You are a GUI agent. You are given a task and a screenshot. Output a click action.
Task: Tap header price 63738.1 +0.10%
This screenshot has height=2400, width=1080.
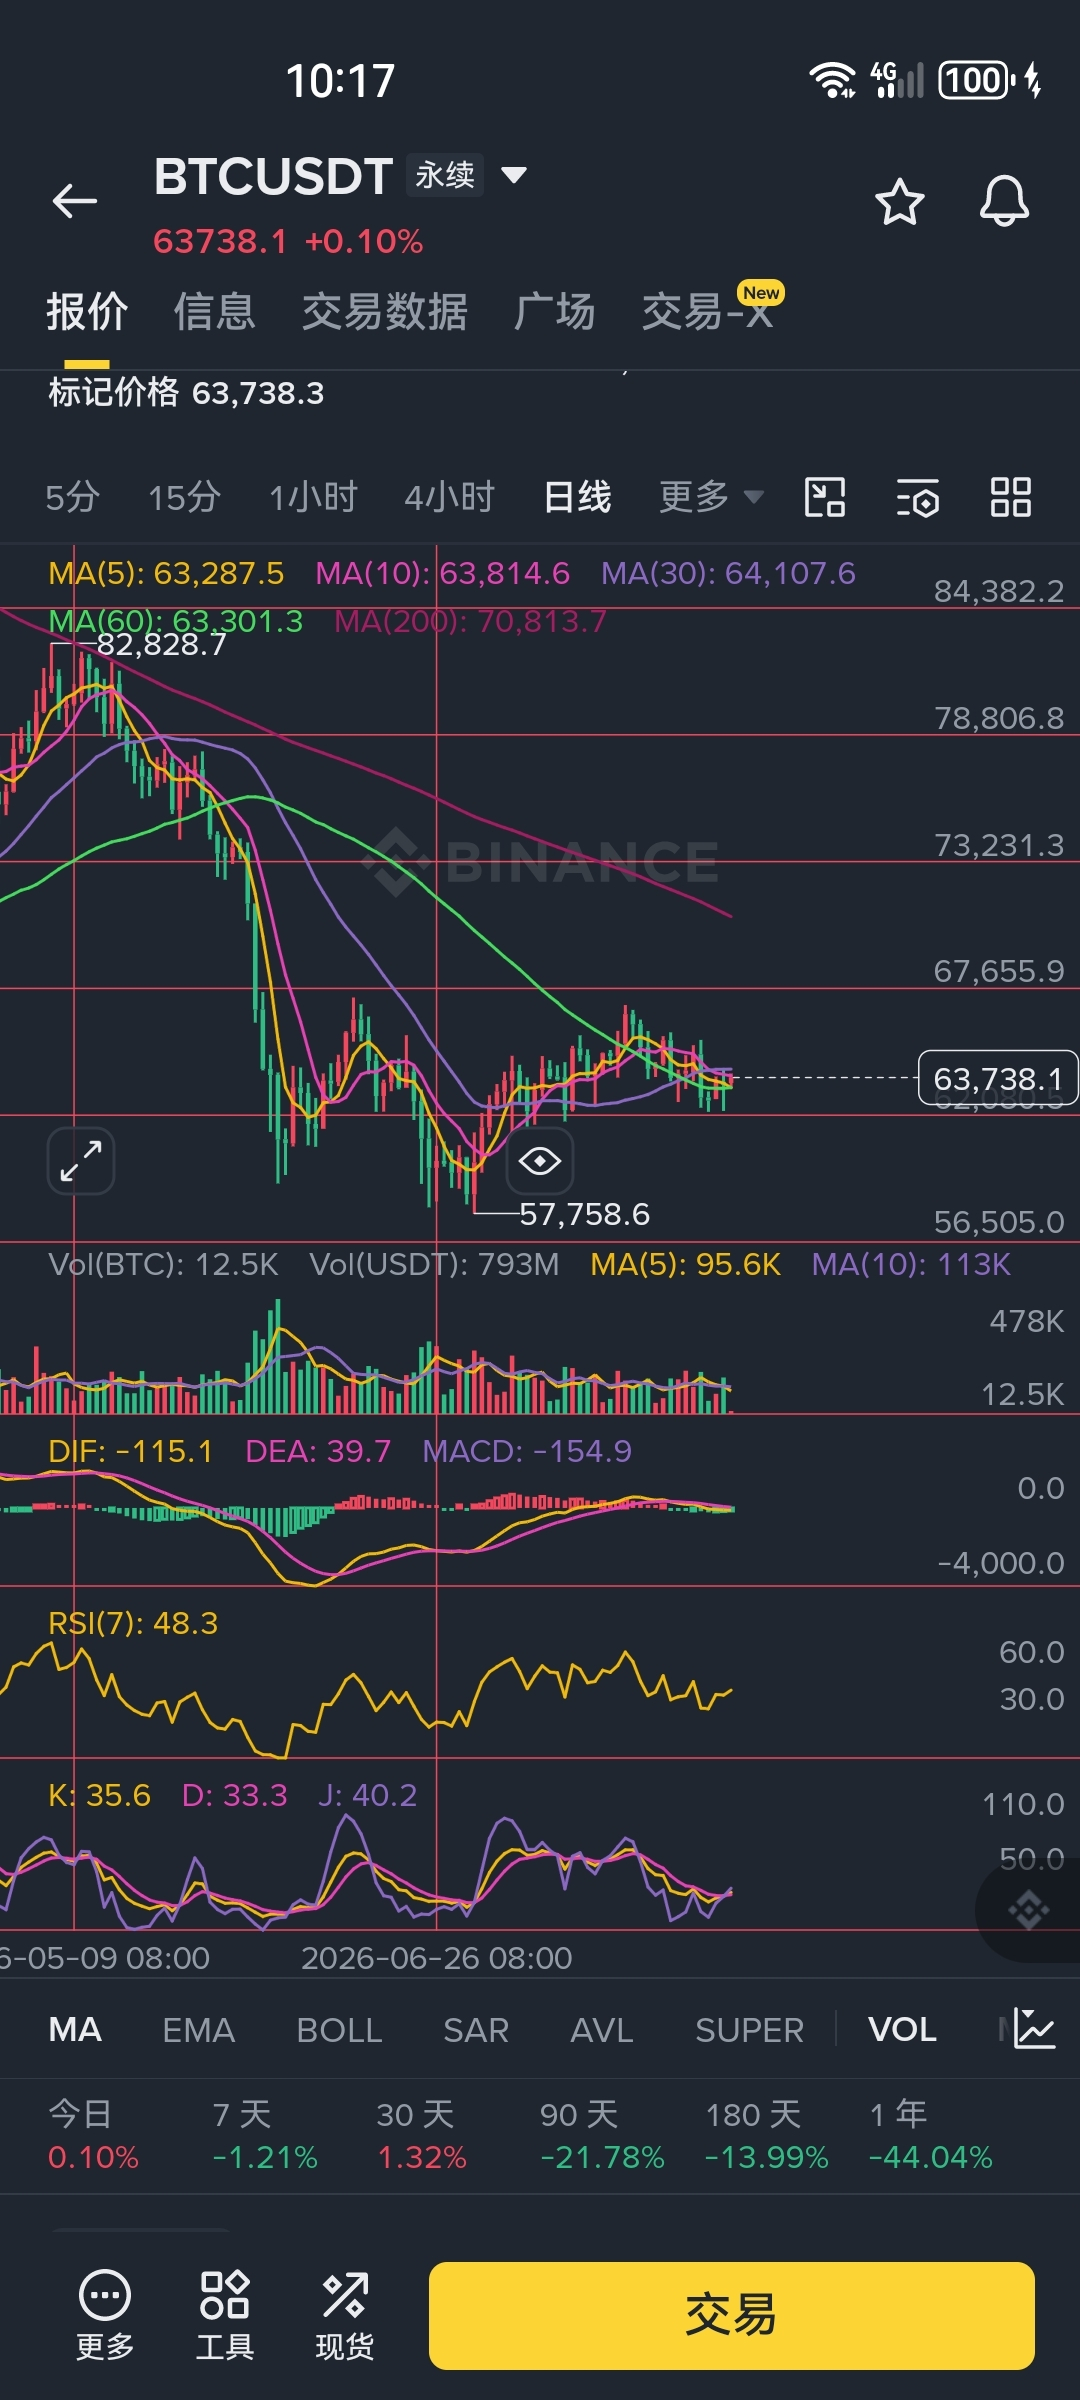point(288,241)
